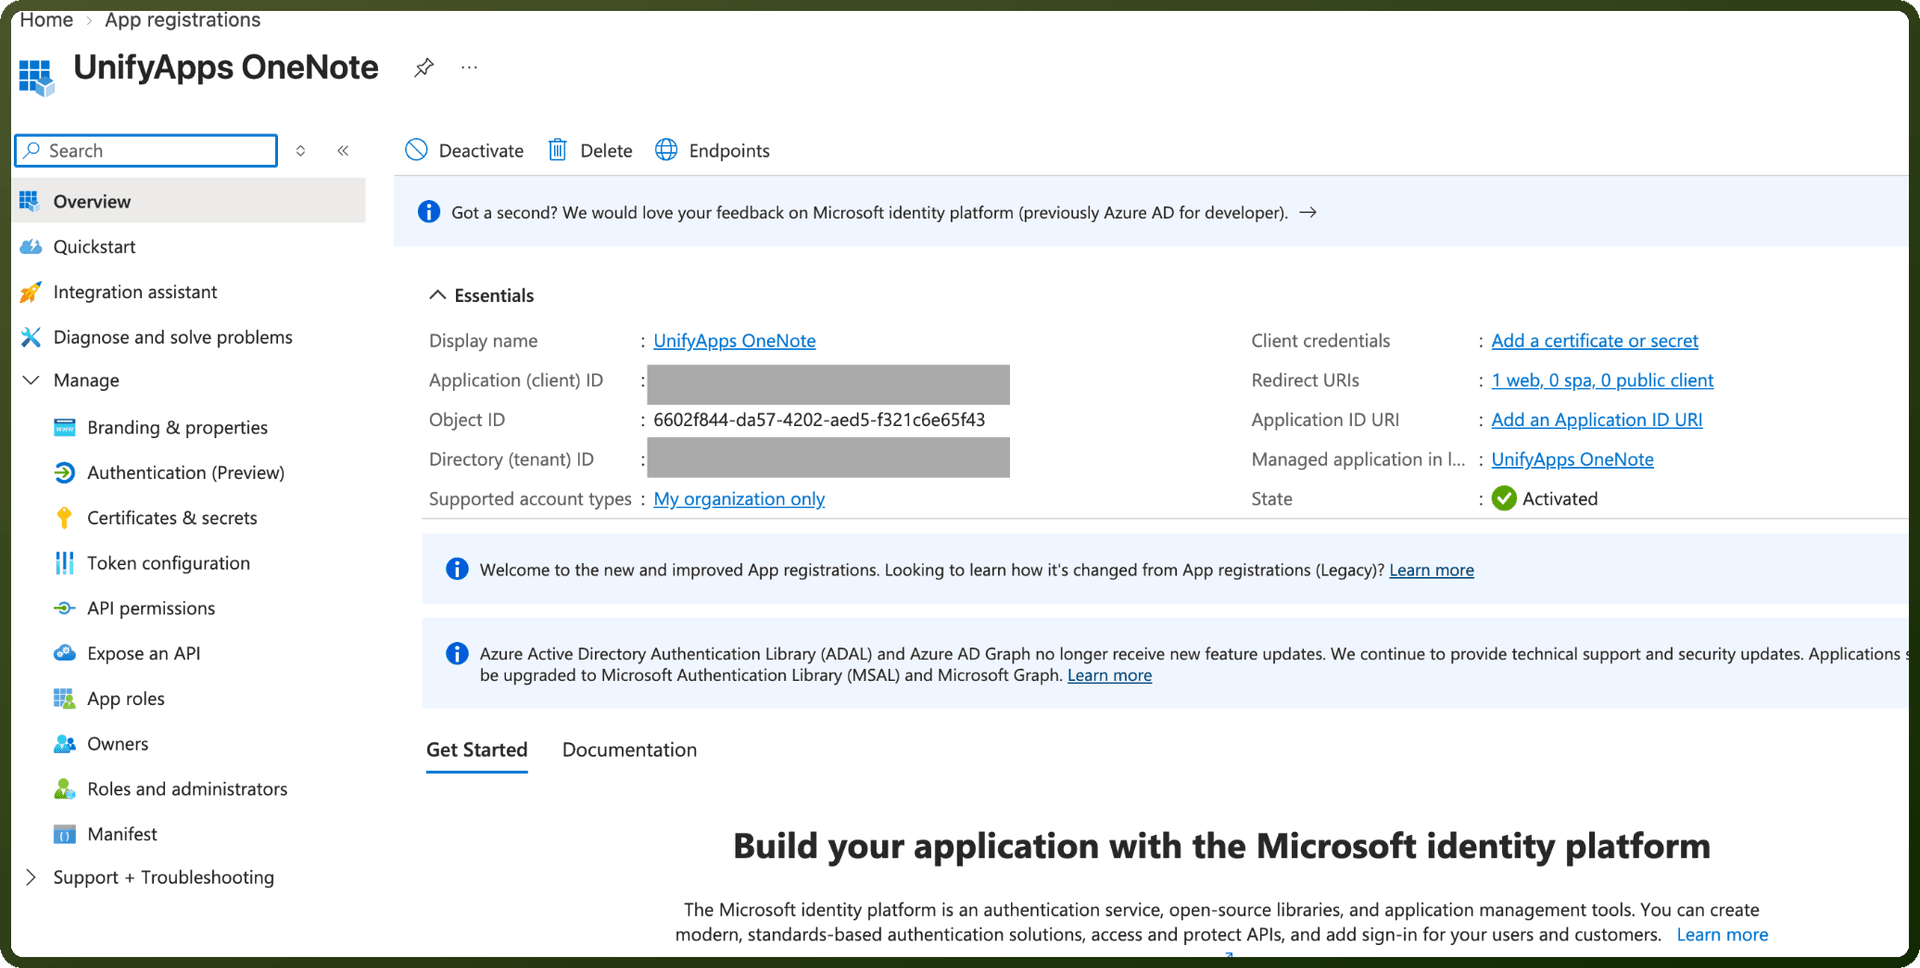
Task: Switch to the Documentation tab
Action: (x=629, y=750)
